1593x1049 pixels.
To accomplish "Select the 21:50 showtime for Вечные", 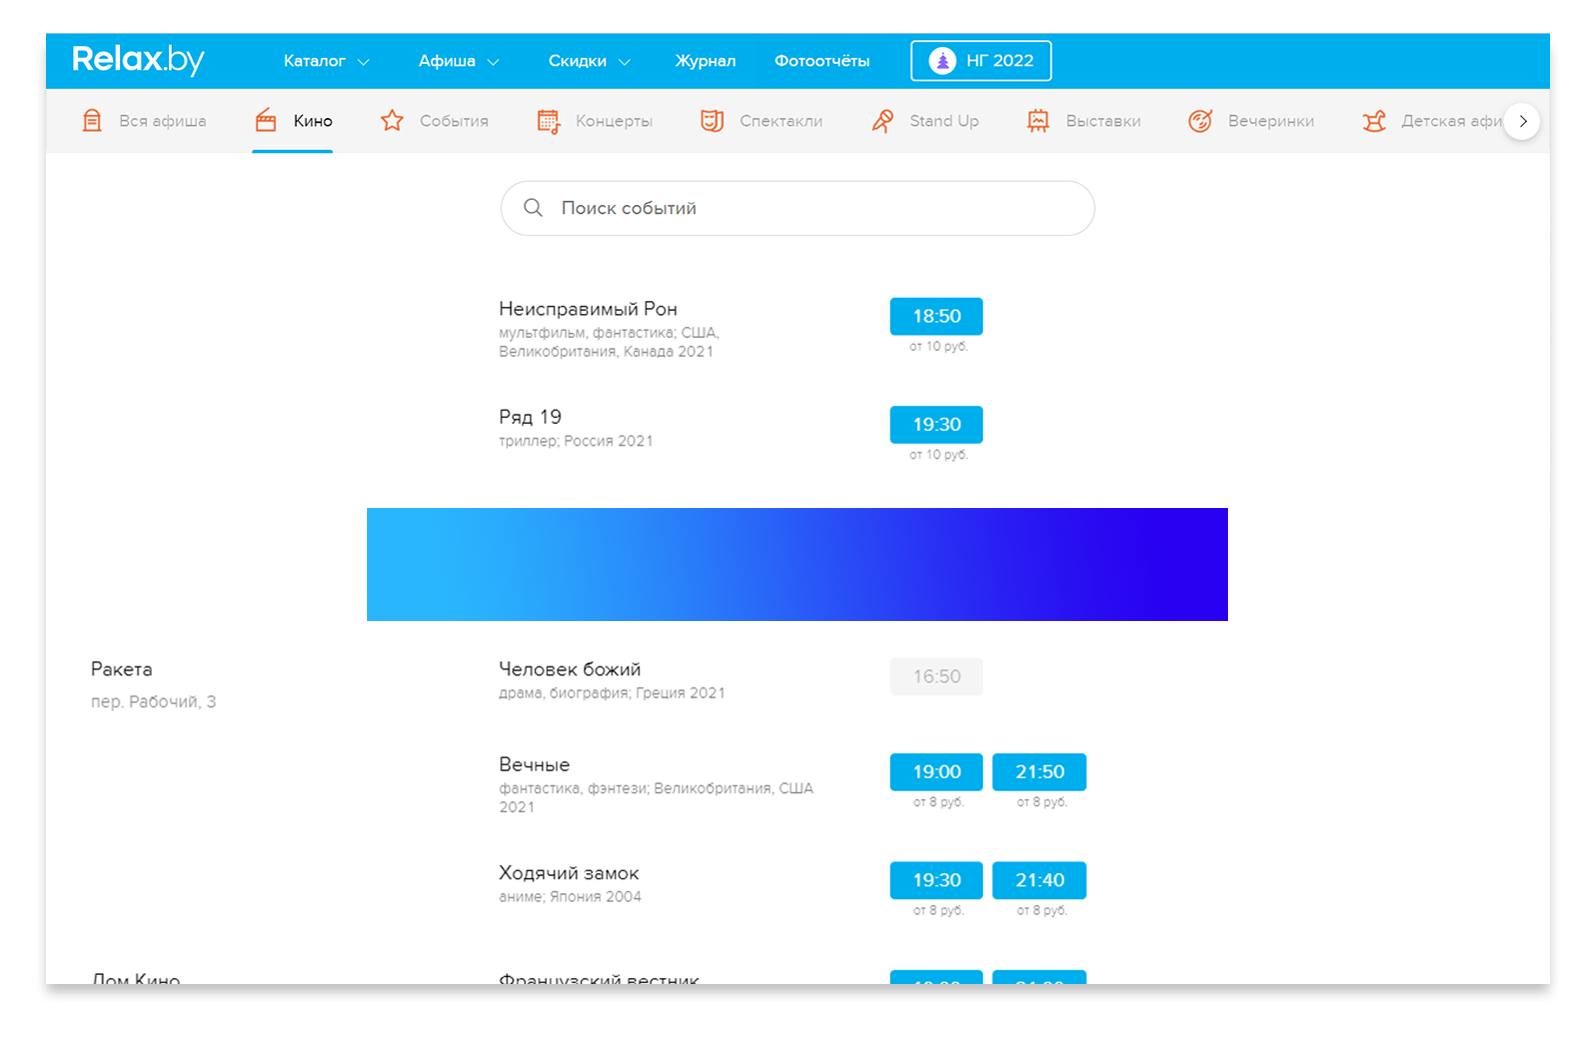I will pos(1039,772).
